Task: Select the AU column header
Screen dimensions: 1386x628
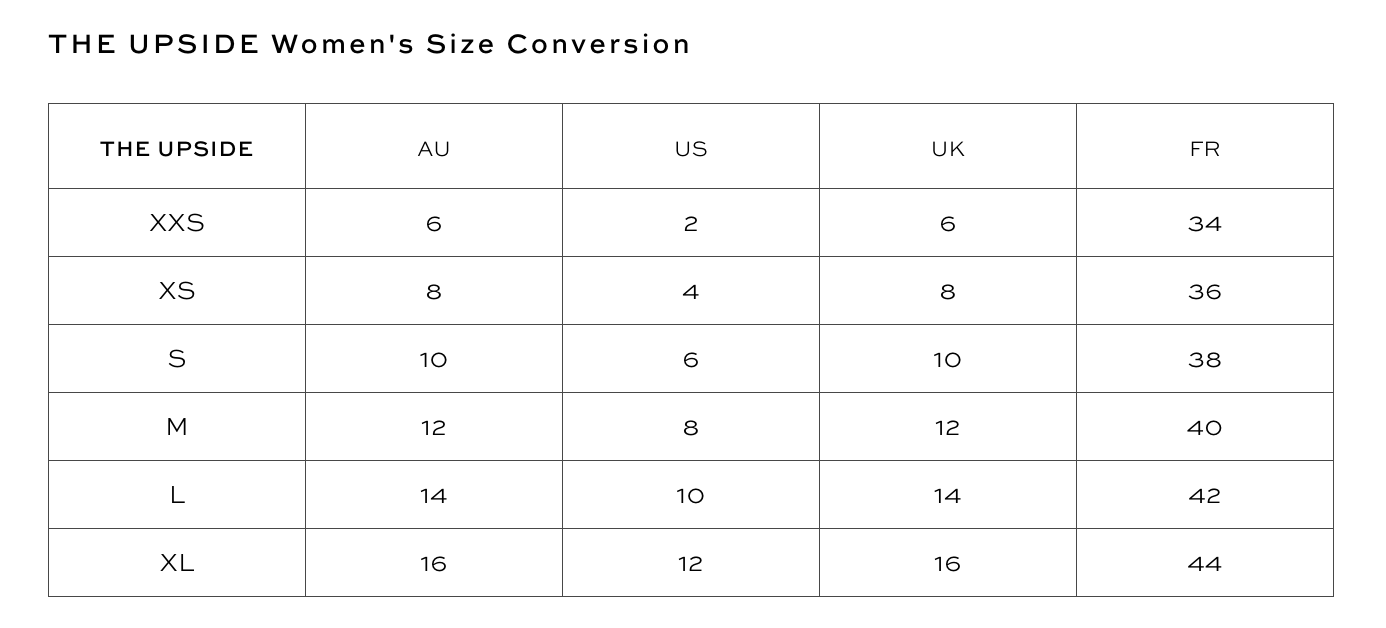Action: tap(434, 149)
